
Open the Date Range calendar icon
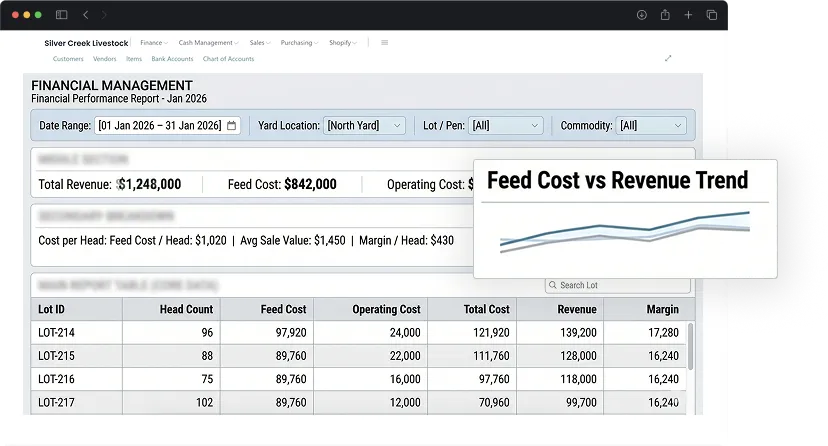(231, 126)
